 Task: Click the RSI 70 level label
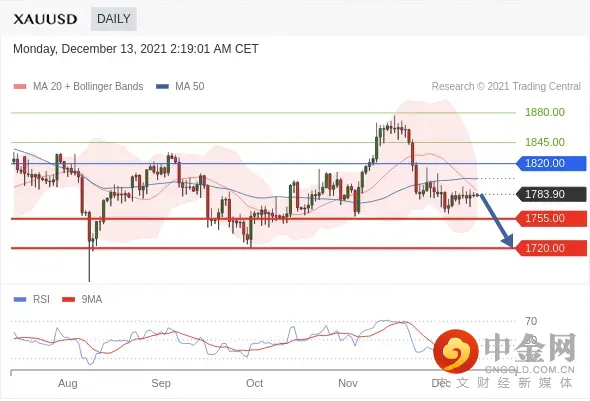(x=531, y=321)
